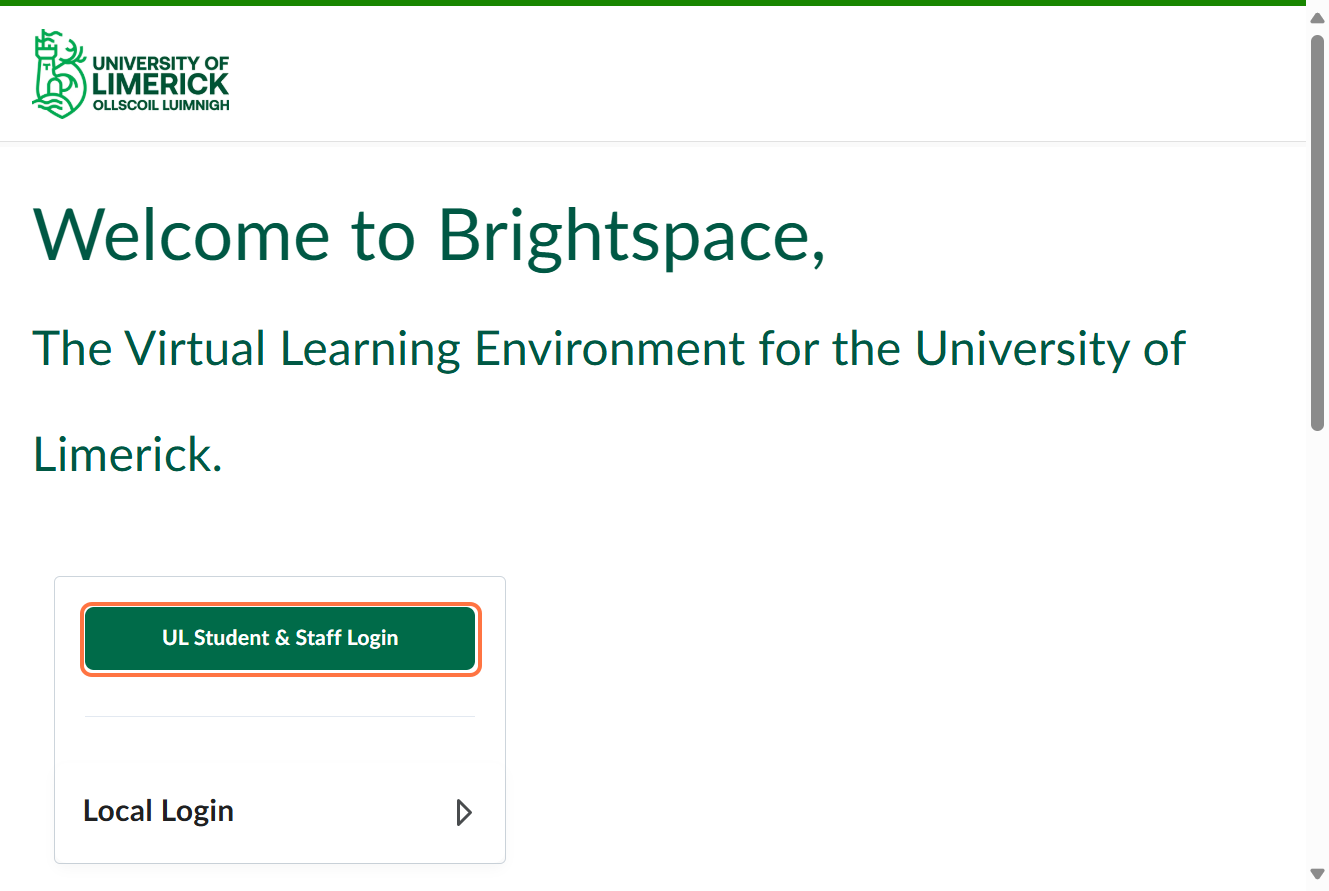Click the divider line inside the login card
The width and height of the screenshot is (1329, 891).
pos(280,717)
